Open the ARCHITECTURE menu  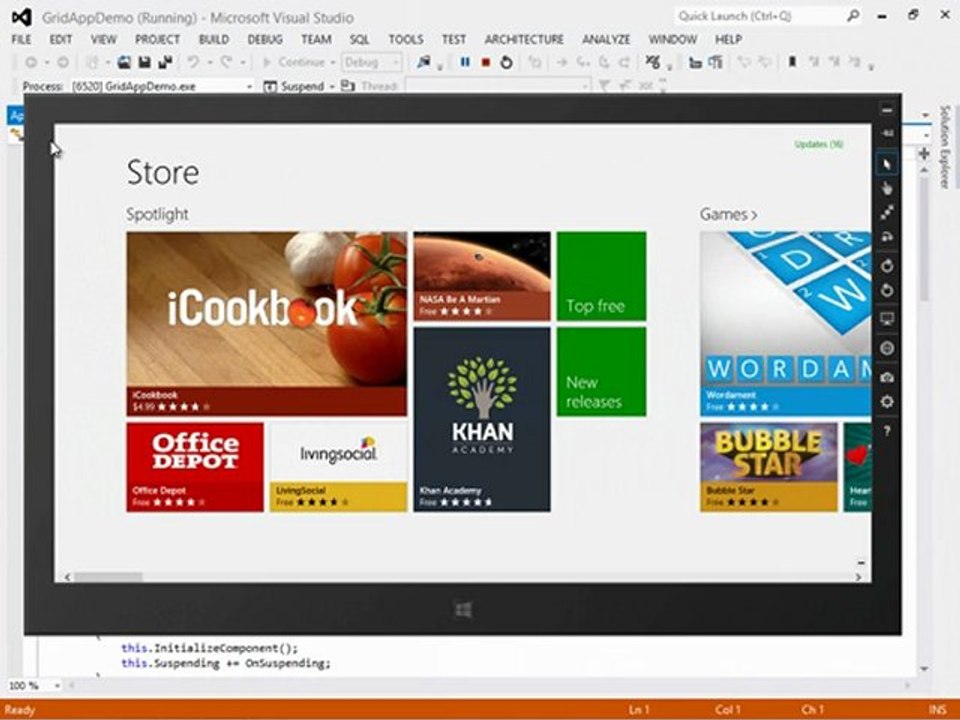pos(524,39)
